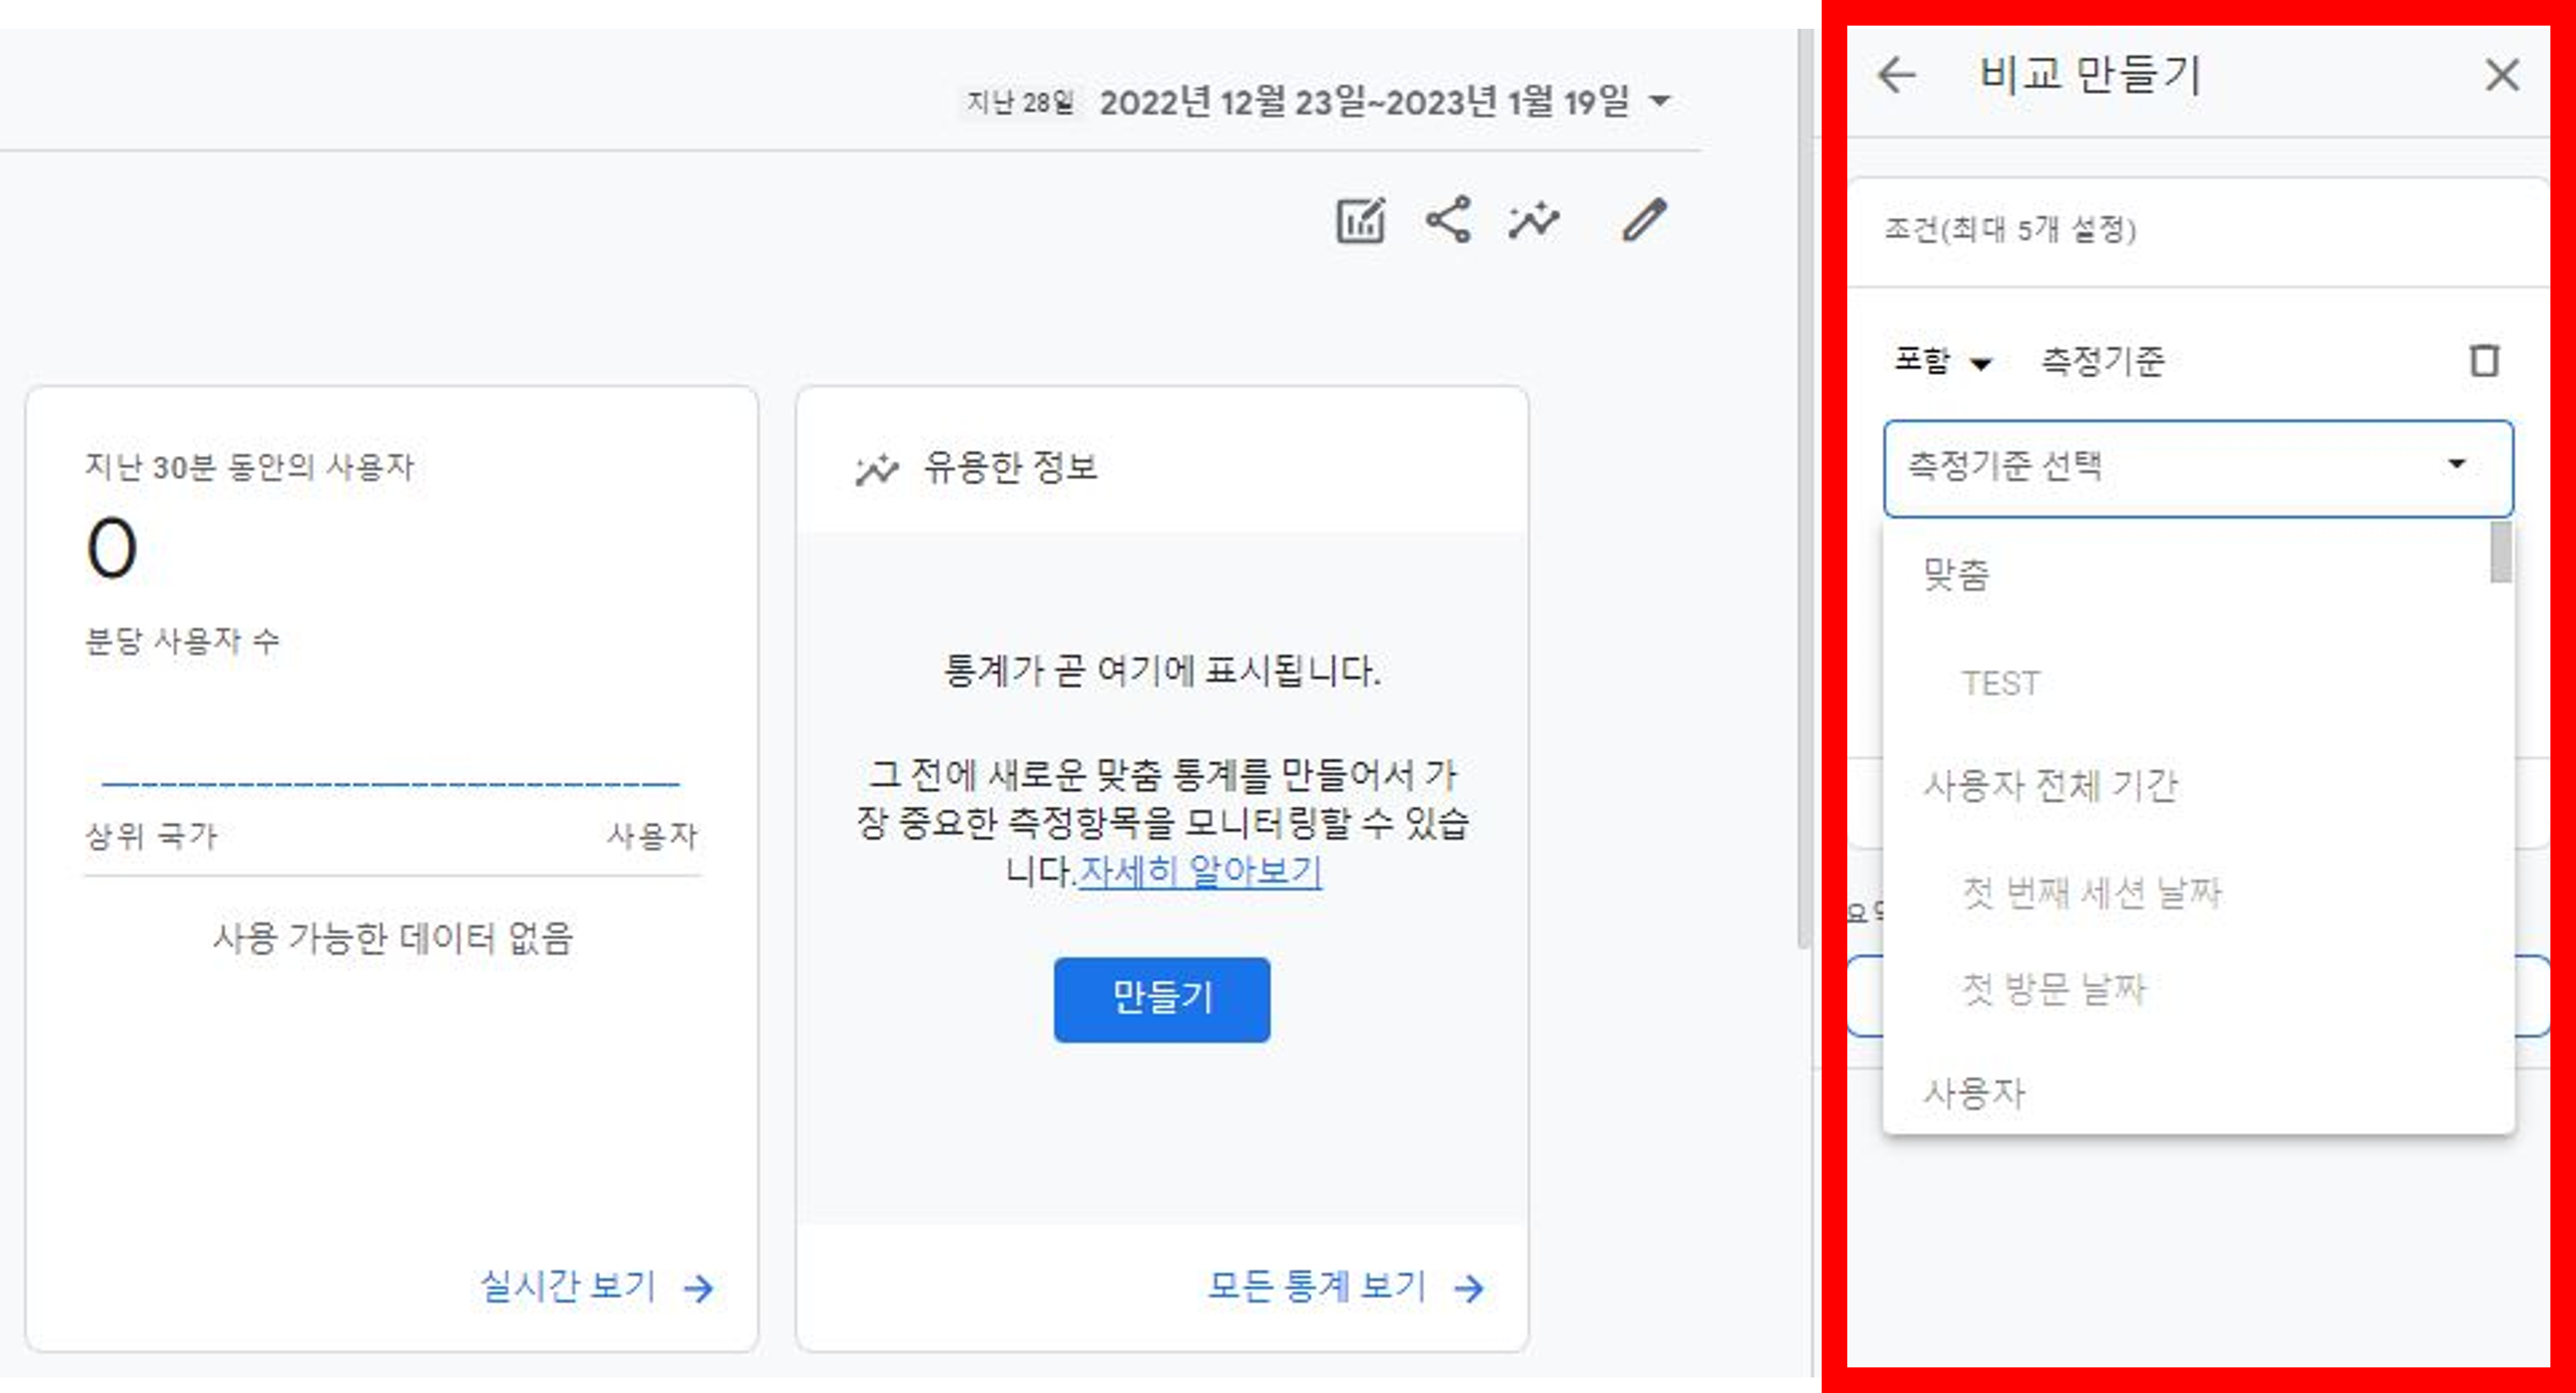Open the date range dropdown arrow
2576x1393 pixels.
1660,101
